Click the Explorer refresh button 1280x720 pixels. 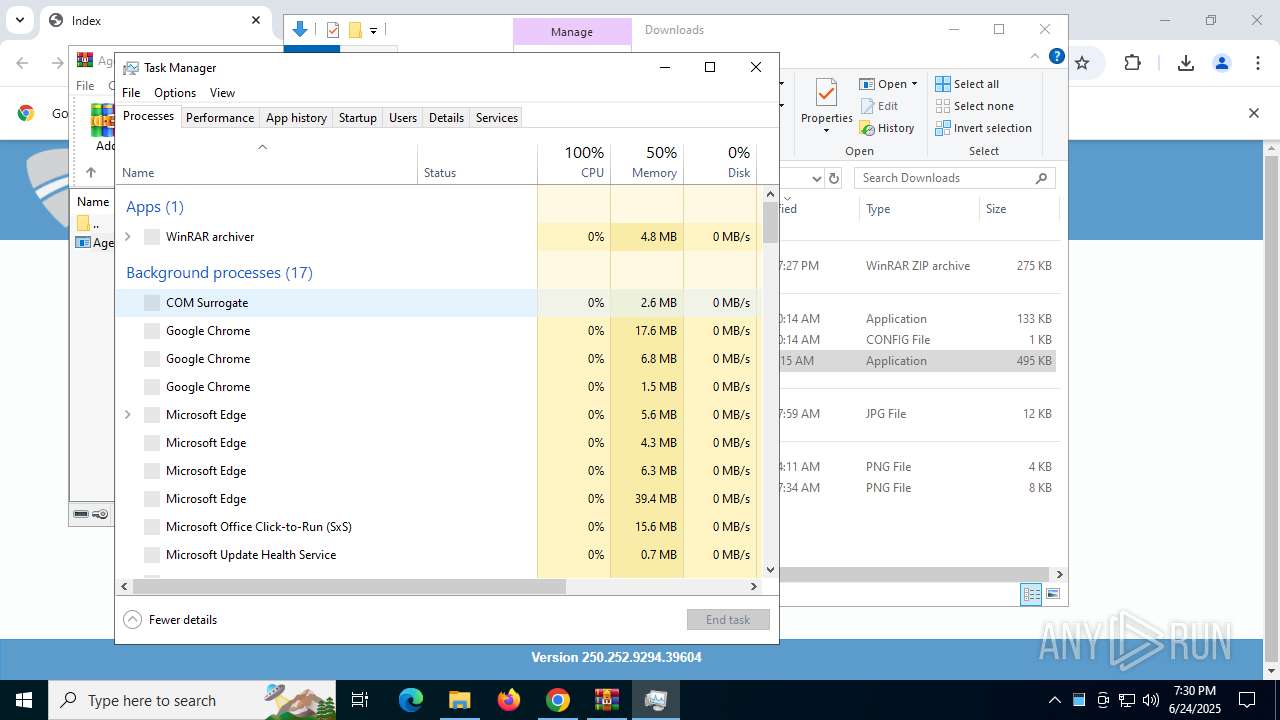click(834, 179)
